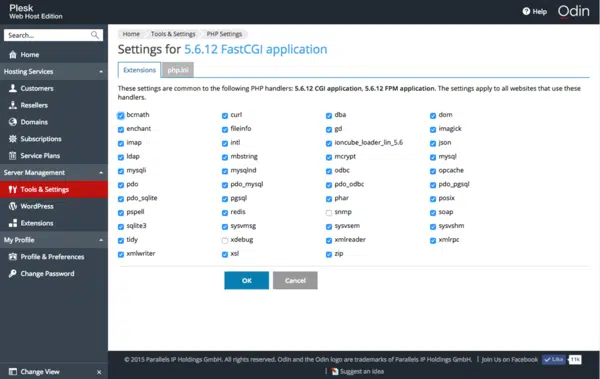Image resolution: width=600 pixels, height=379 pixels.
Task: Click the mysqlnd extension label
Action: coord(243,170)
